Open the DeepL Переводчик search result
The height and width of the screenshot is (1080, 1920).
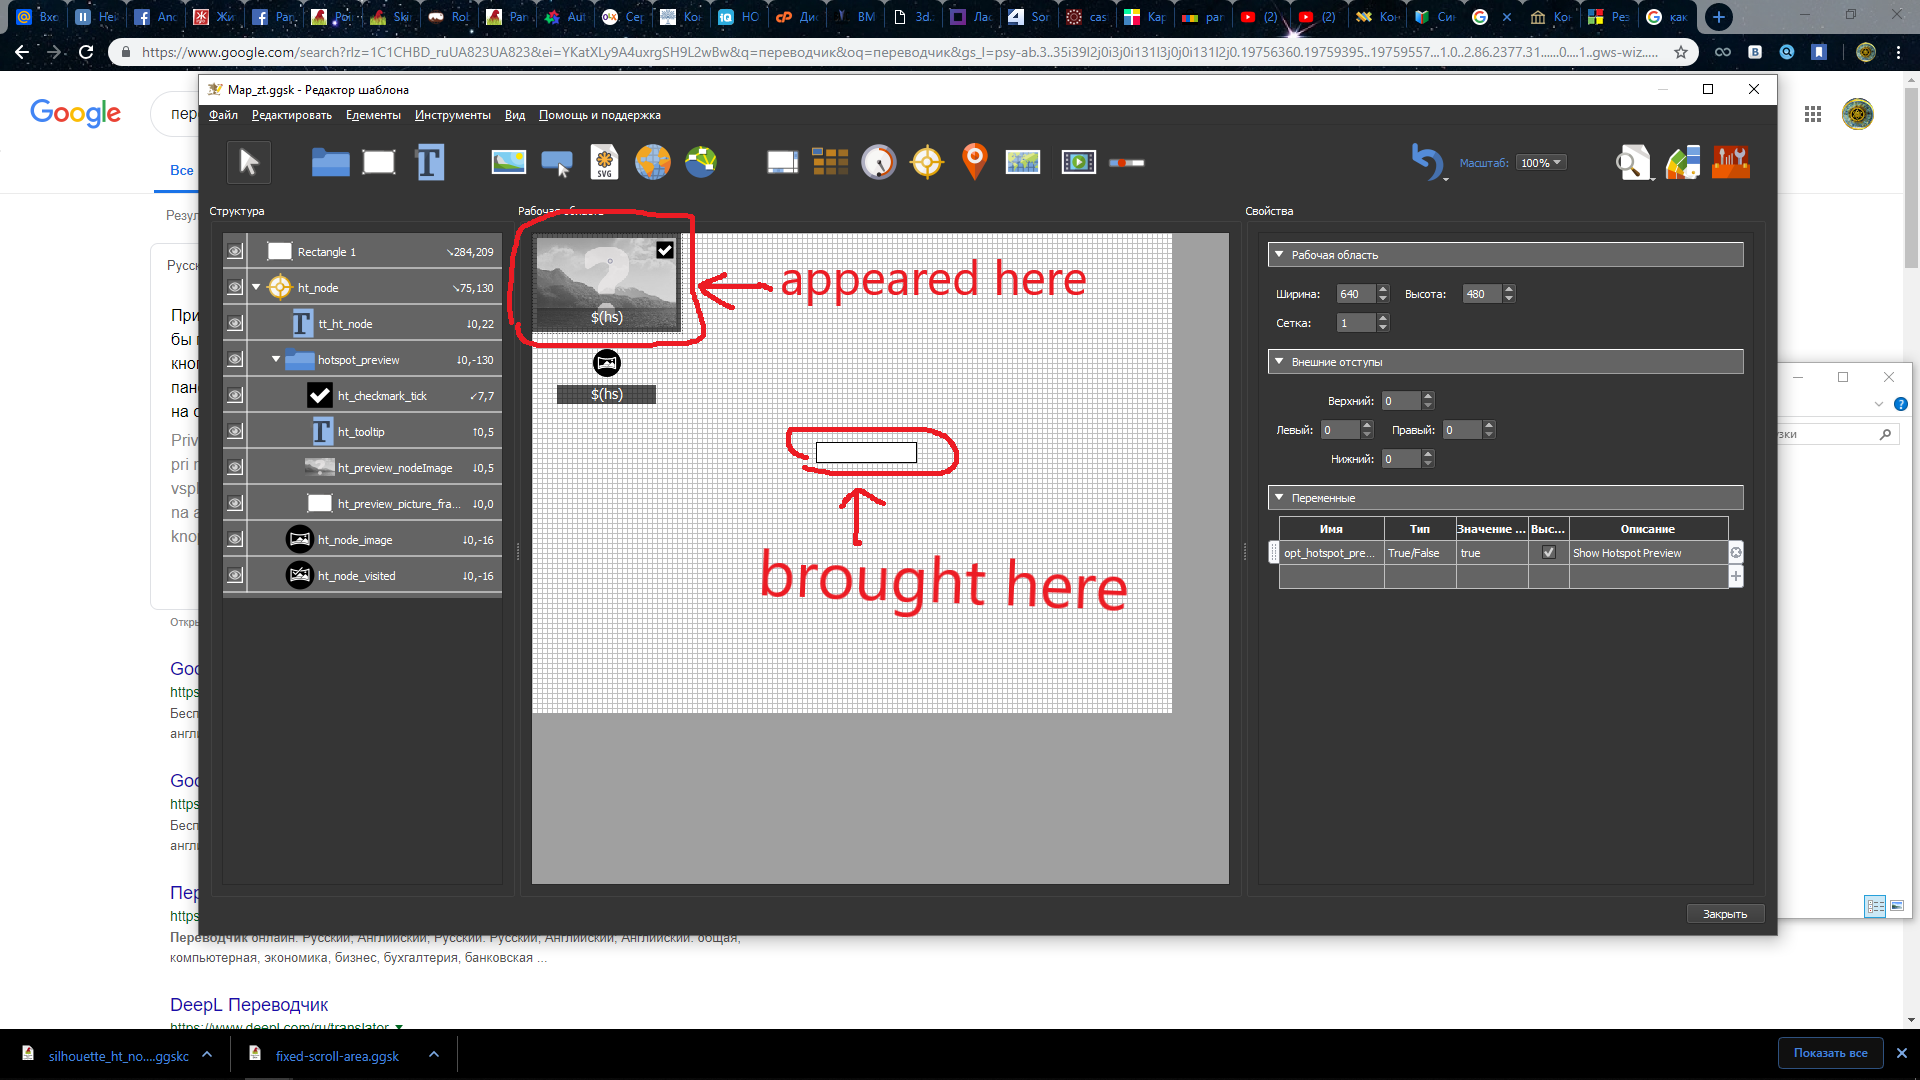click(249, 1005)
